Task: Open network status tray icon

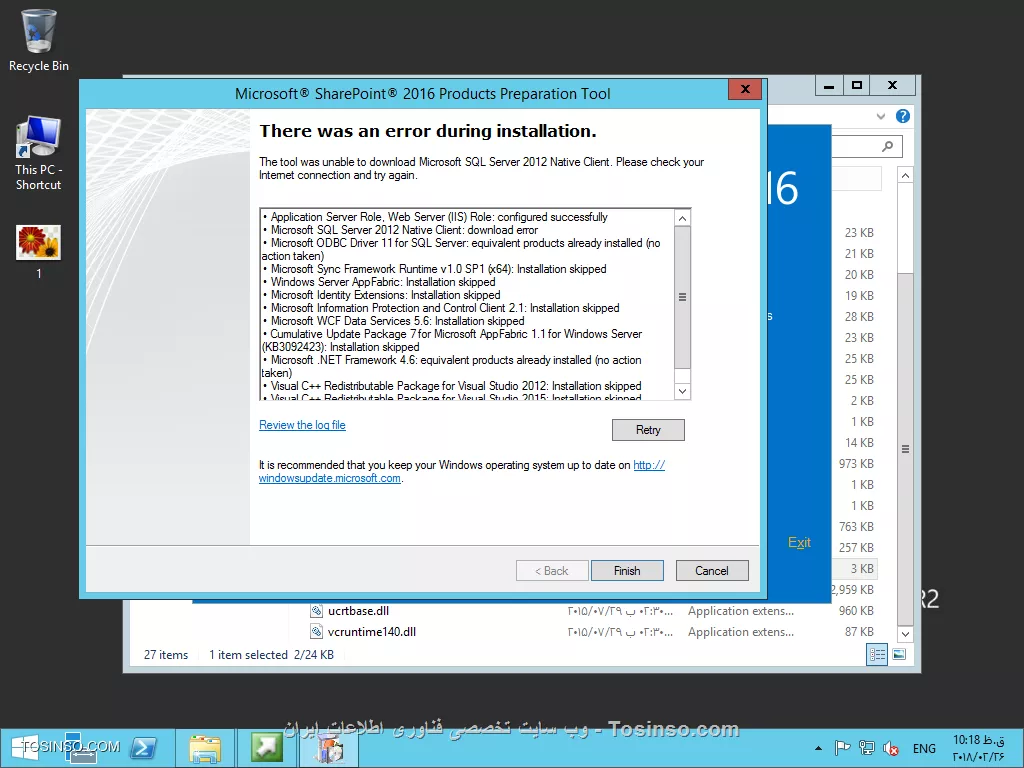Action: (867, 748)
